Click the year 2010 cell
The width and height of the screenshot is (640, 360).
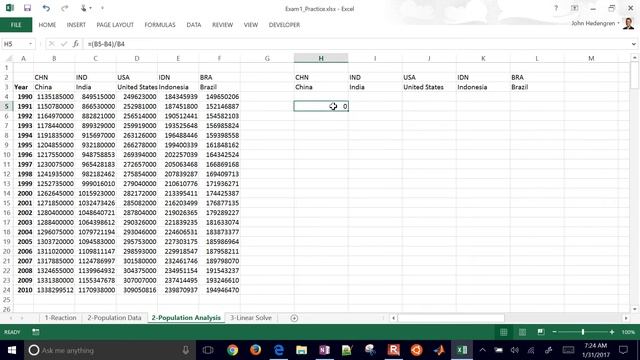tap(24, 290)
